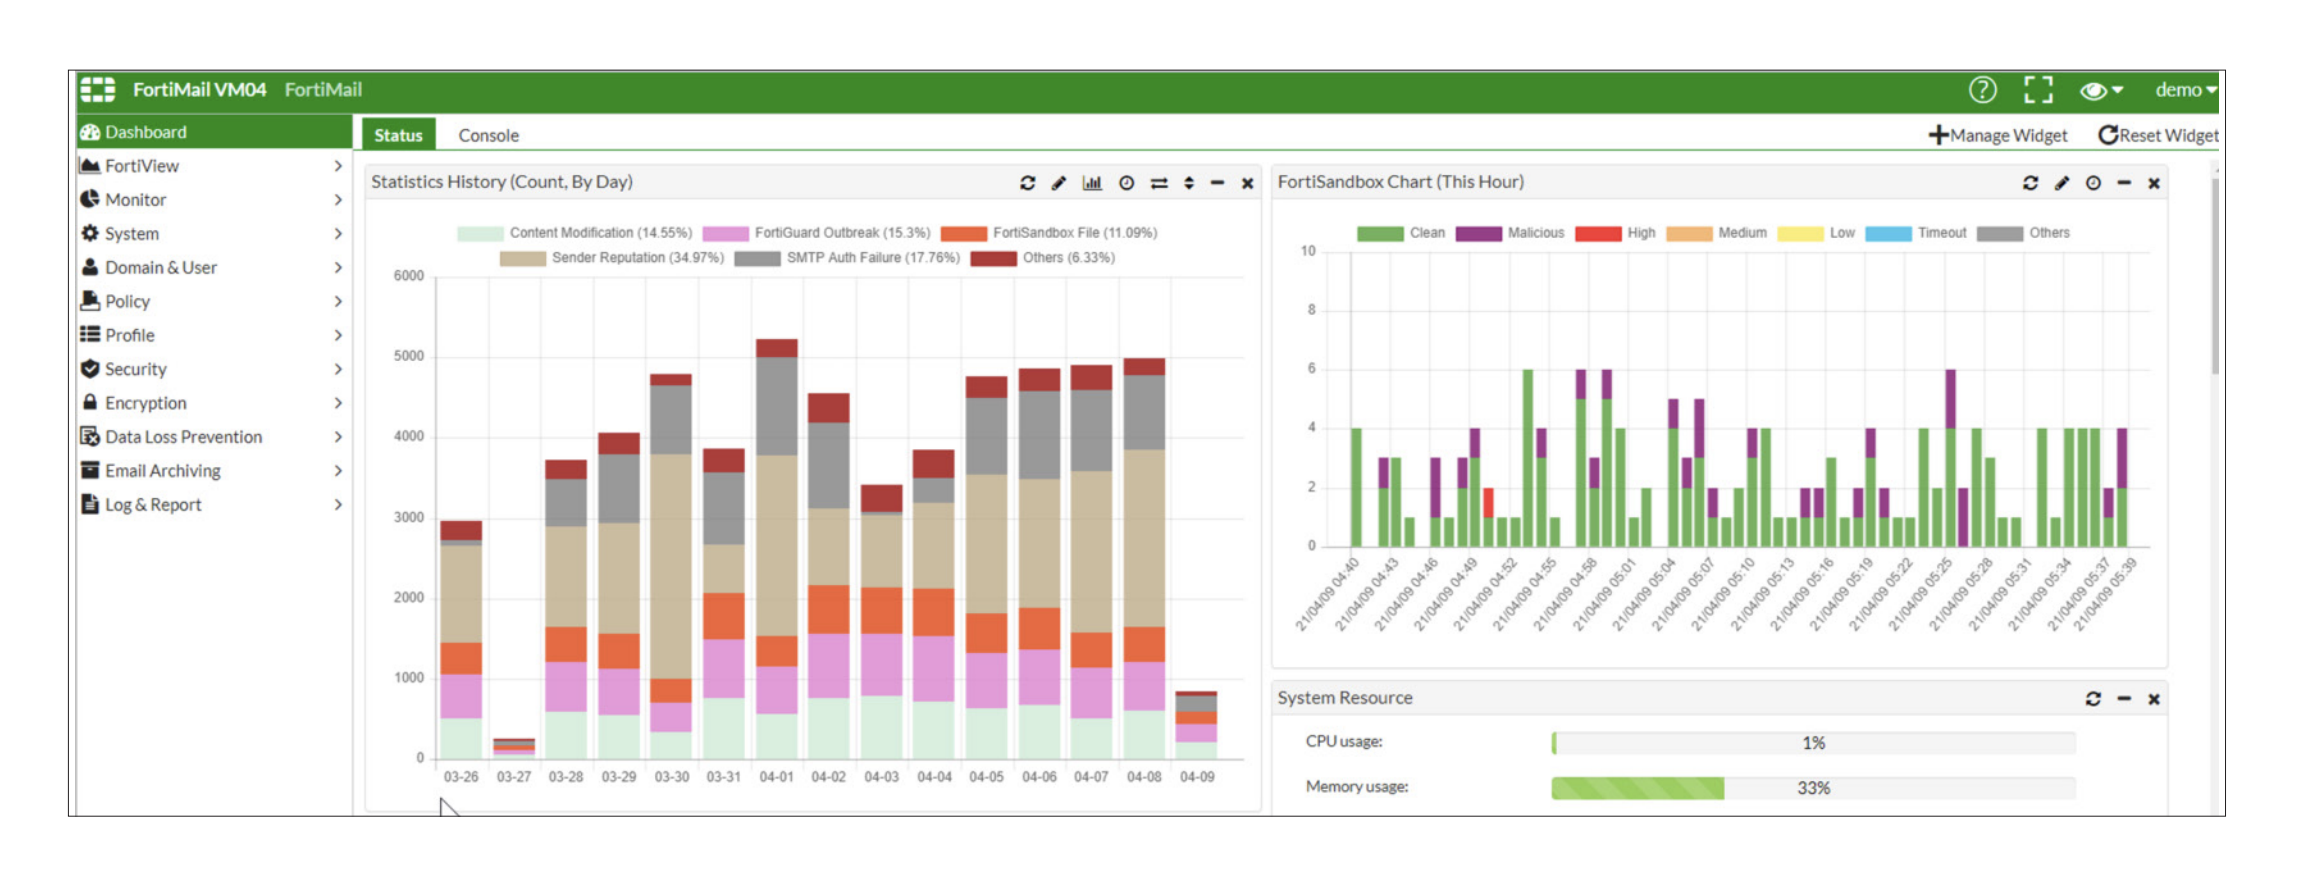
Task: Open clock time setting in FortiSandbox Chart
Action: (x=2093, y=183)
